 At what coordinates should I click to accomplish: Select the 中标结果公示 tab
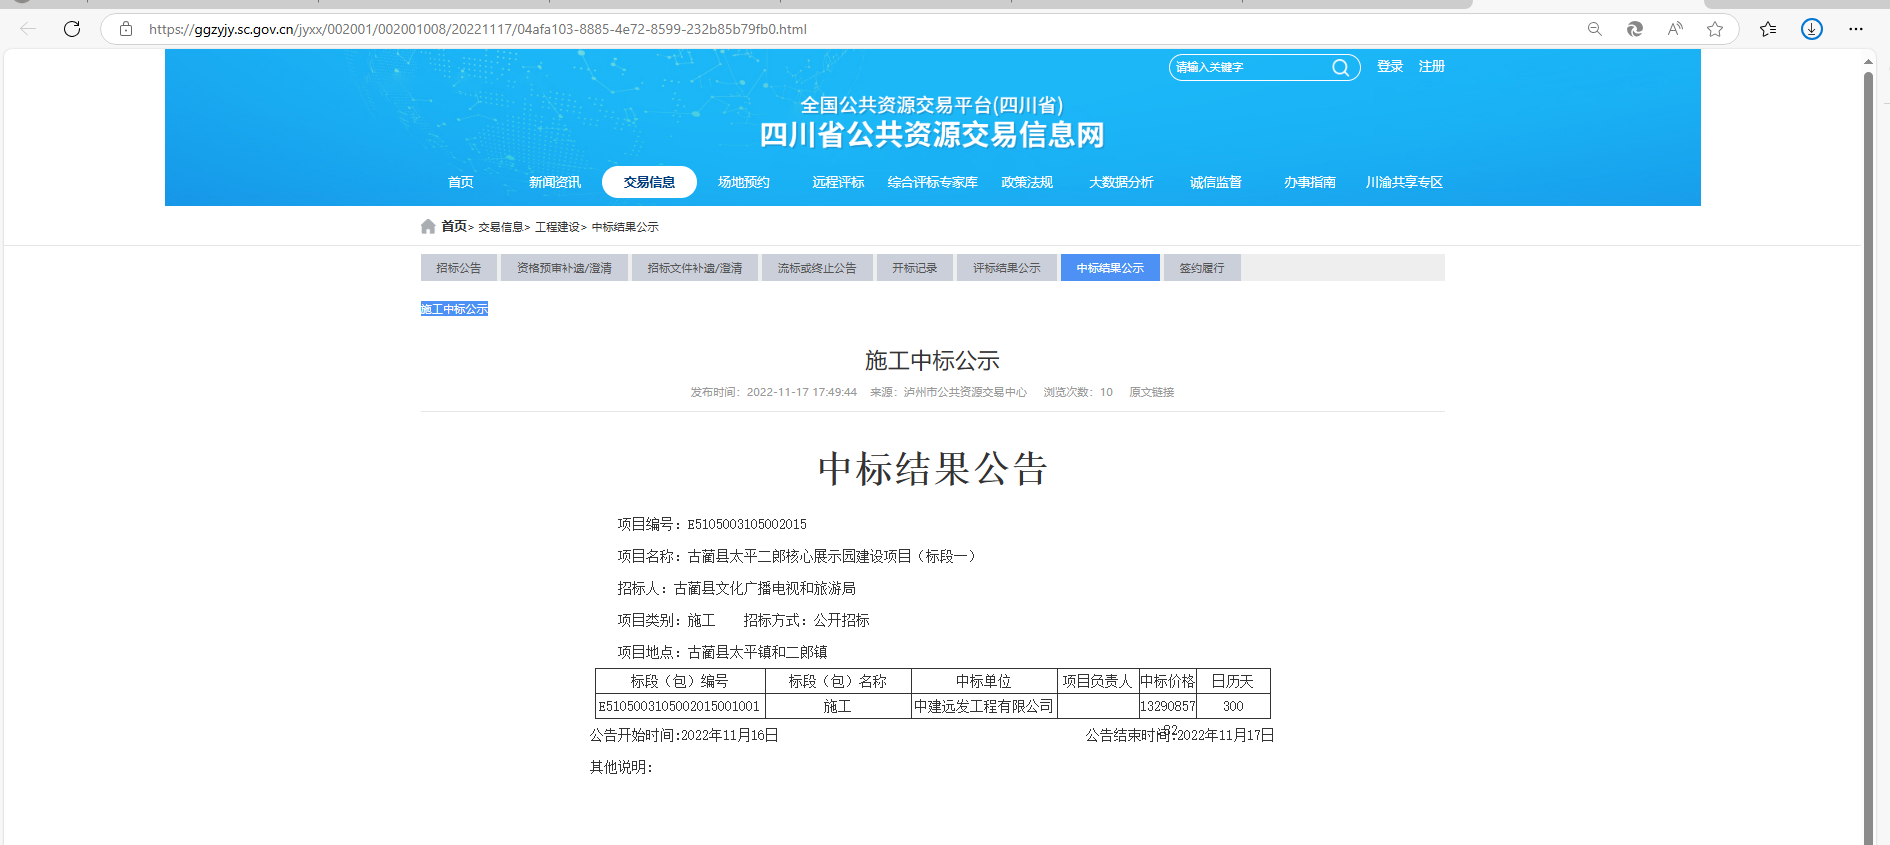[x=1110, y=268]
